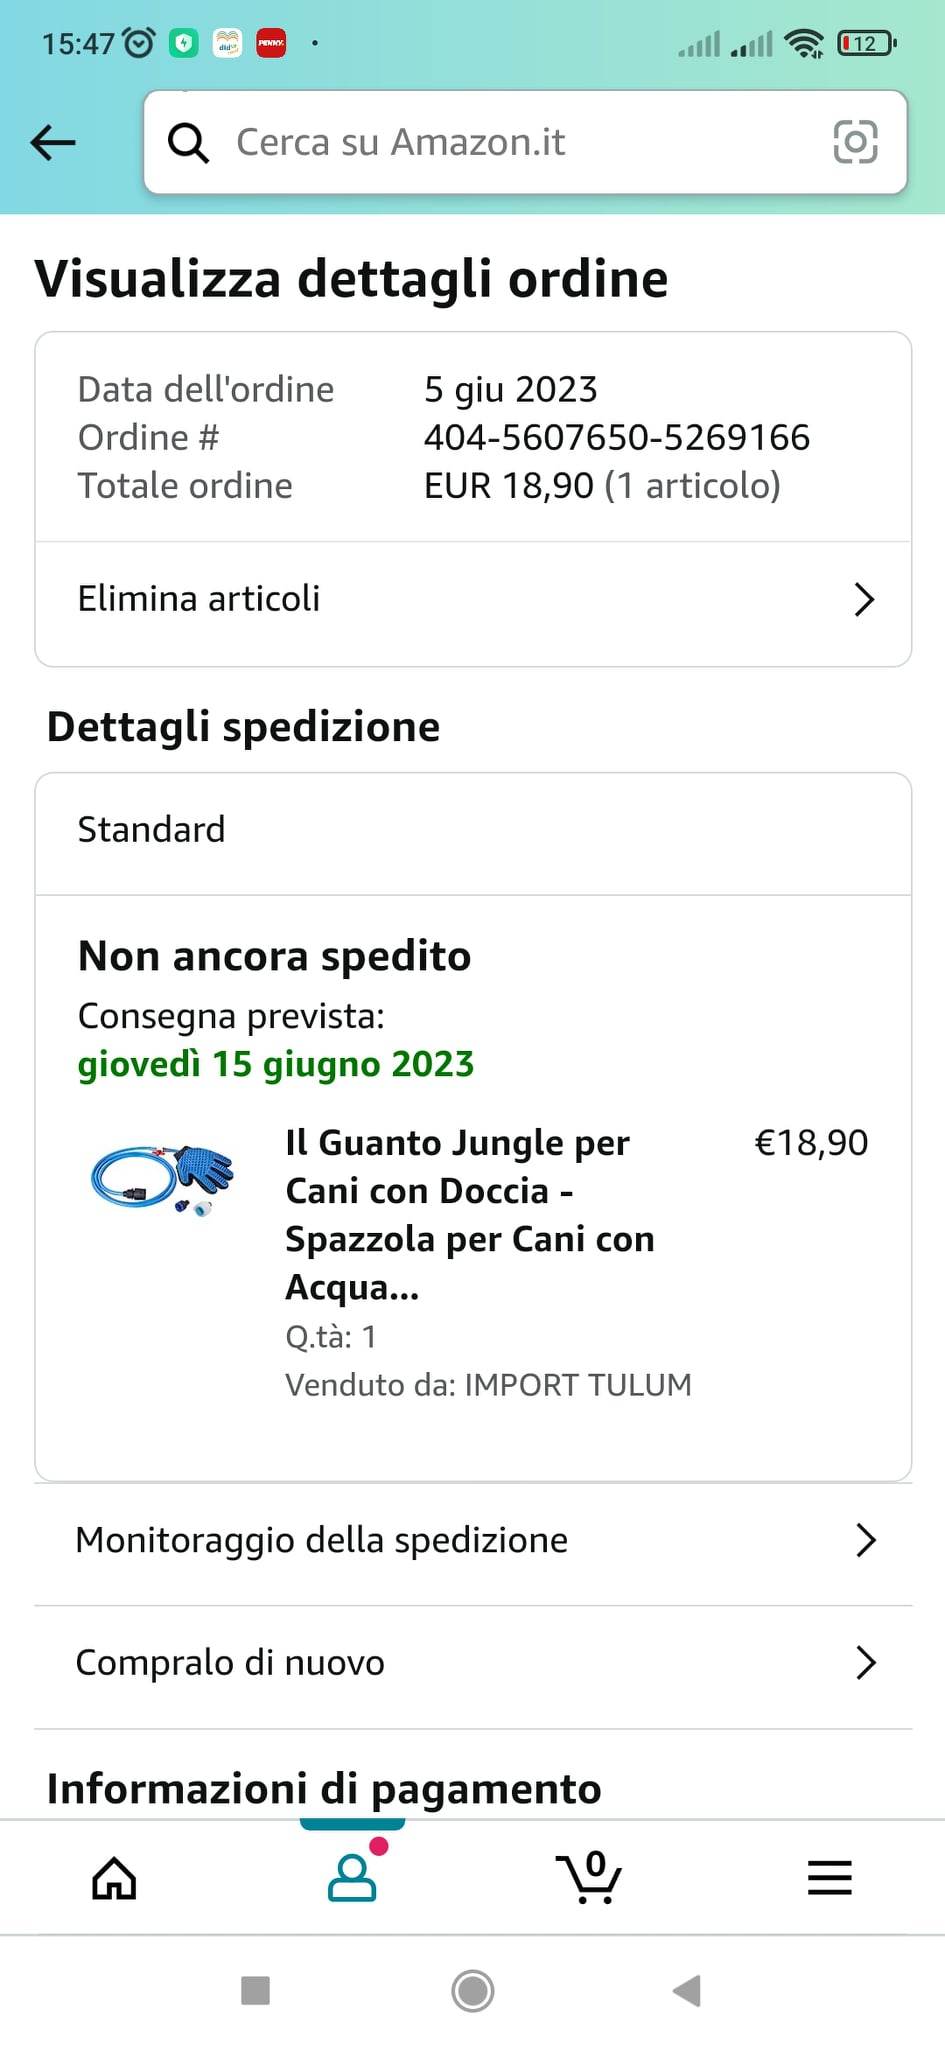Screen dimensions: 945x2048
Task: Click the dog glove product thumbnail
Action: tap(163, 1178)
